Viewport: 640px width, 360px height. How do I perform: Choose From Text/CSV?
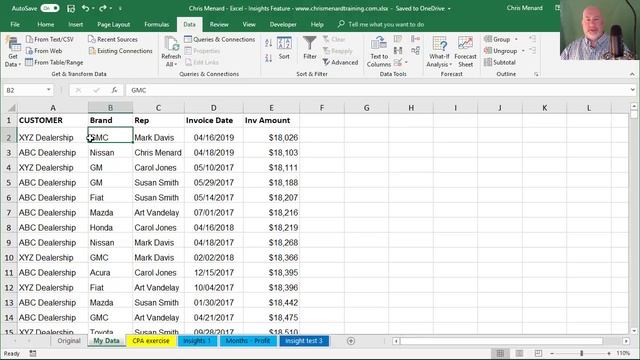[x=50, y=39]
